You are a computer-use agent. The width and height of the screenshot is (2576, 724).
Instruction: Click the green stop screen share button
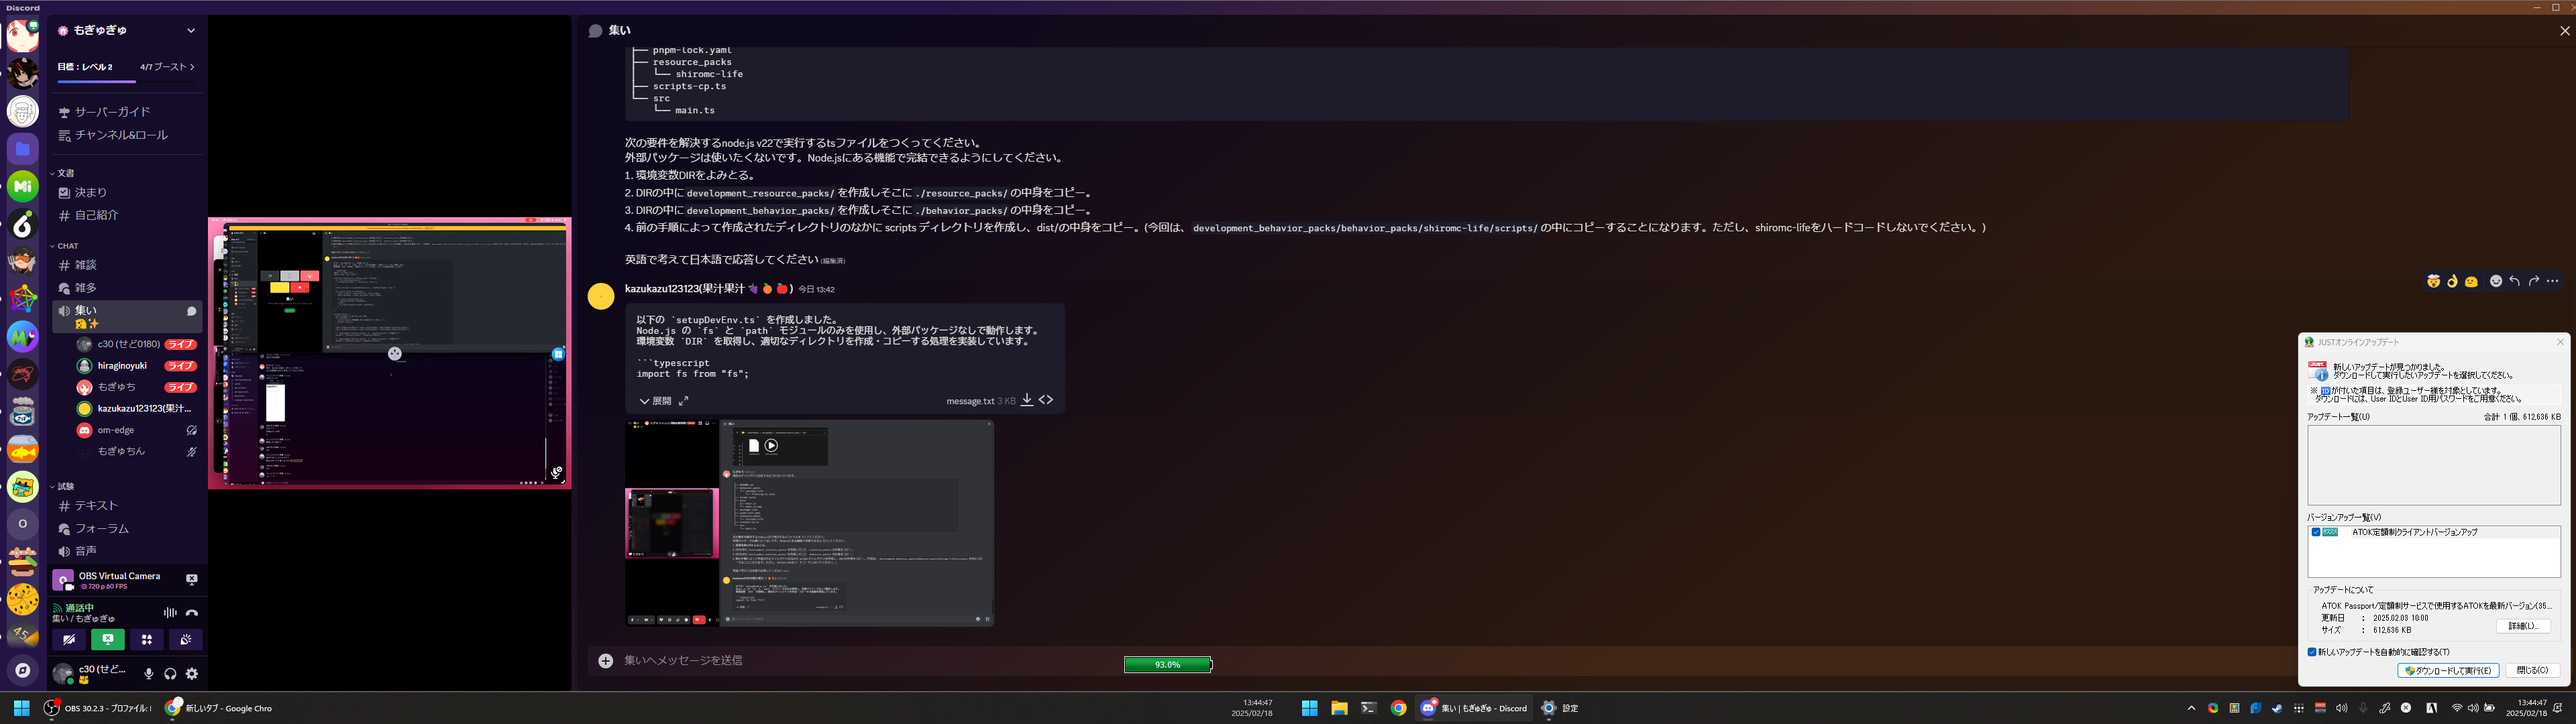pos(108,640)
